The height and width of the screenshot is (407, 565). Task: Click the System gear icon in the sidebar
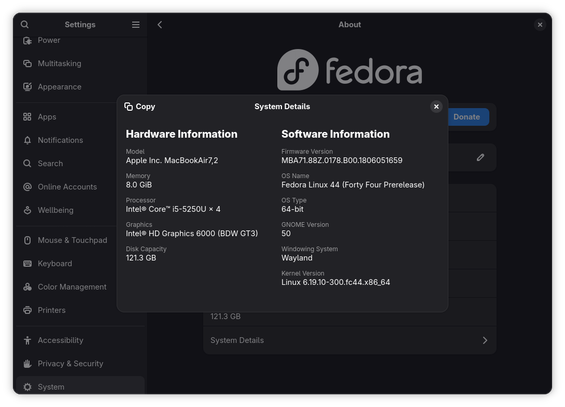(27, 387)
